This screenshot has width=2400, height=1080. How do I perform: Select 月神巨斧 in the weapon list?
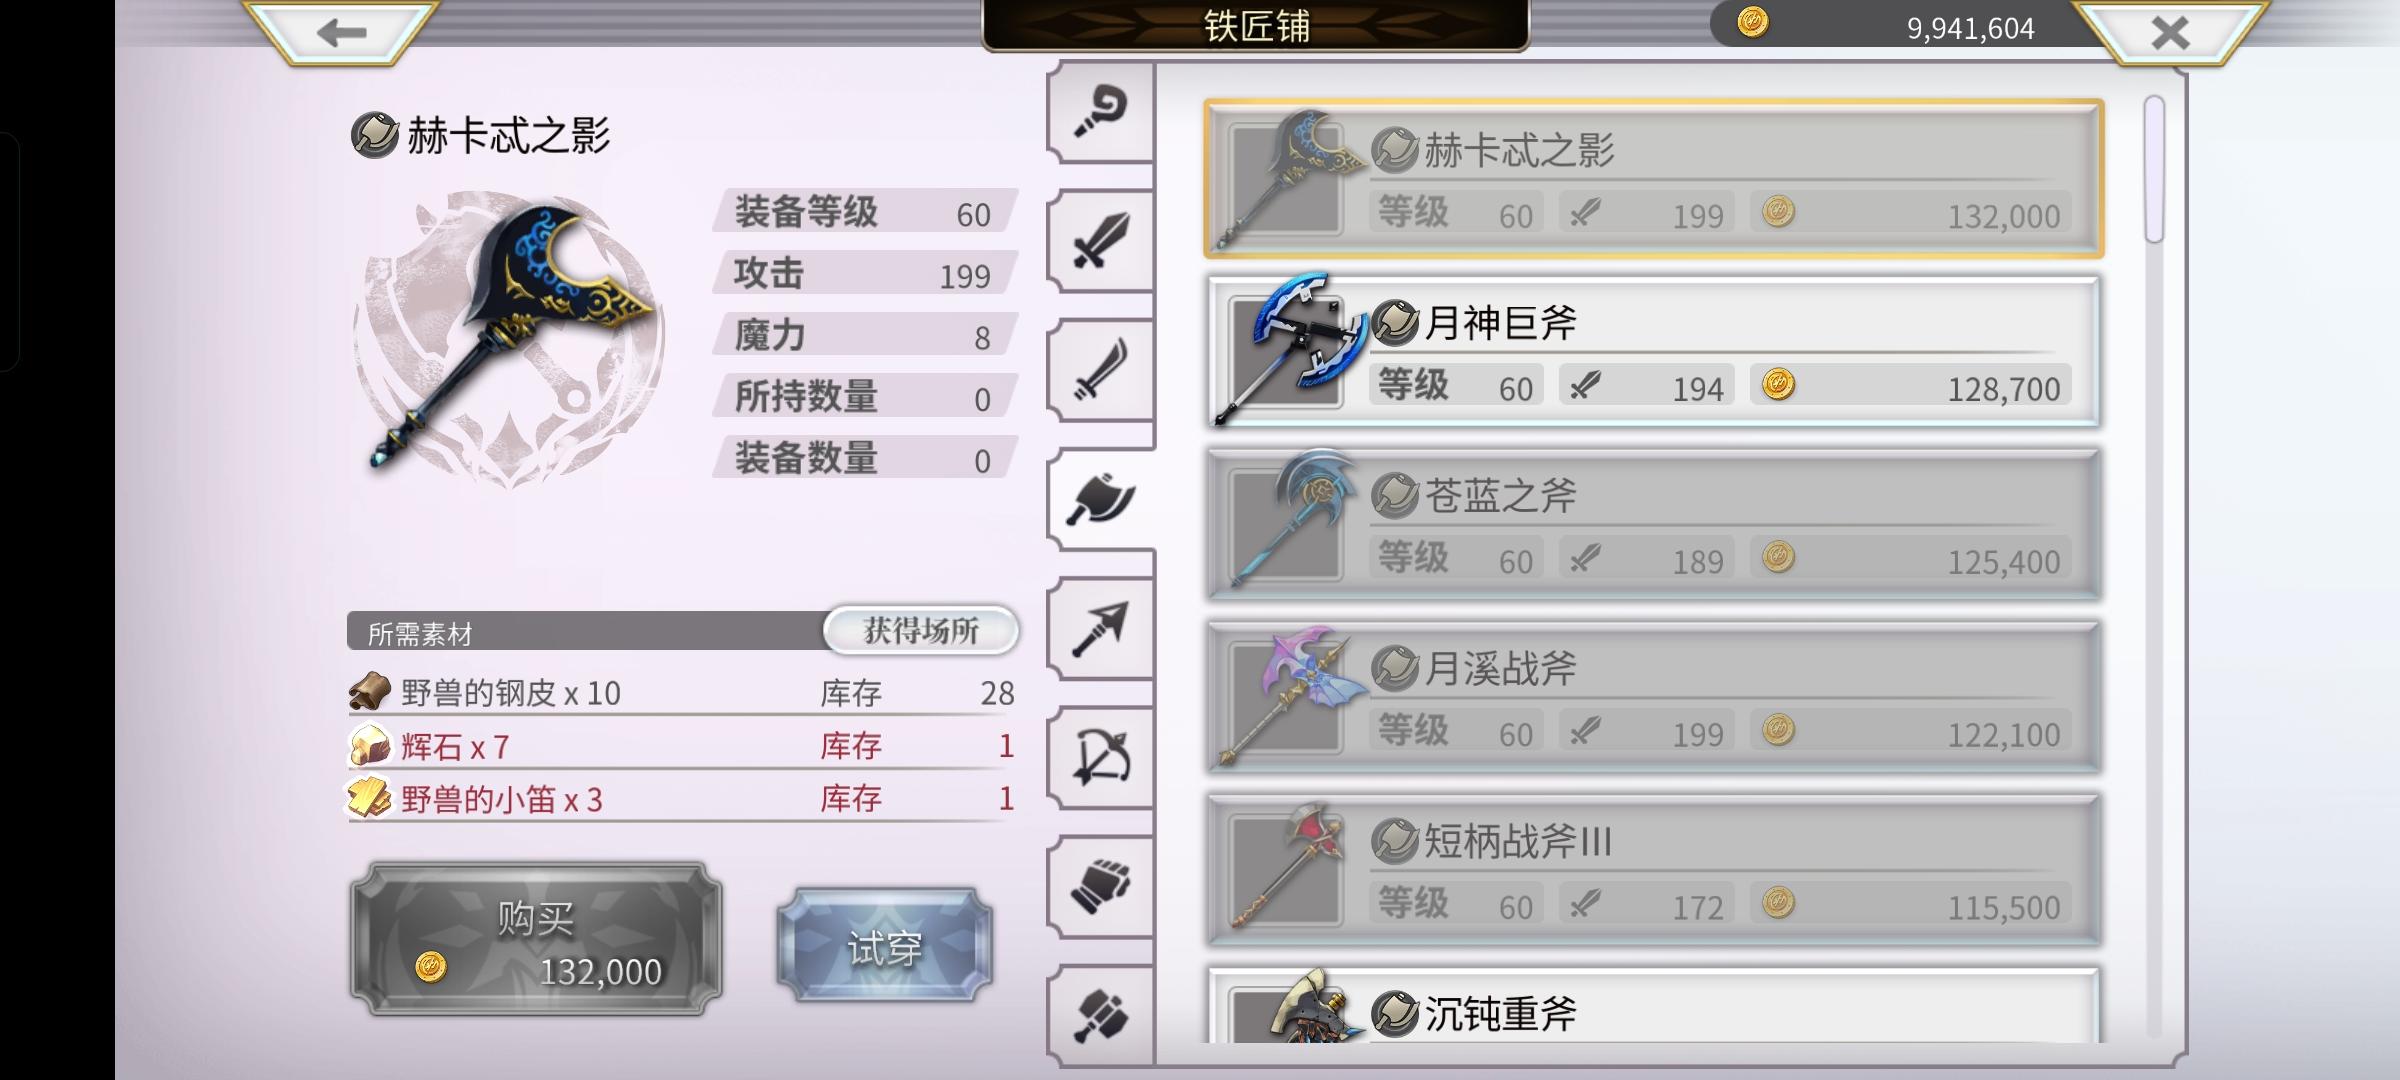click(1652, 352)
